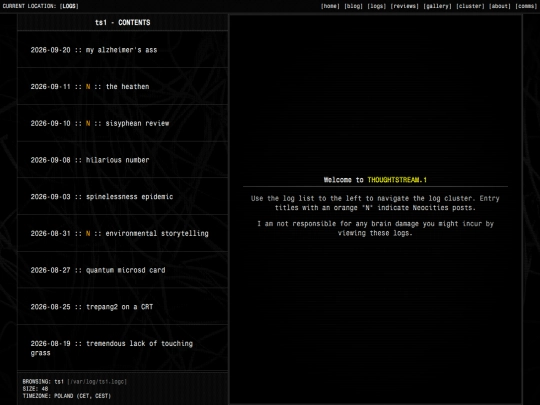540x405 pixels.
Task: Click the orange N beside "sisyphean review"
Action: coord(88,123)
